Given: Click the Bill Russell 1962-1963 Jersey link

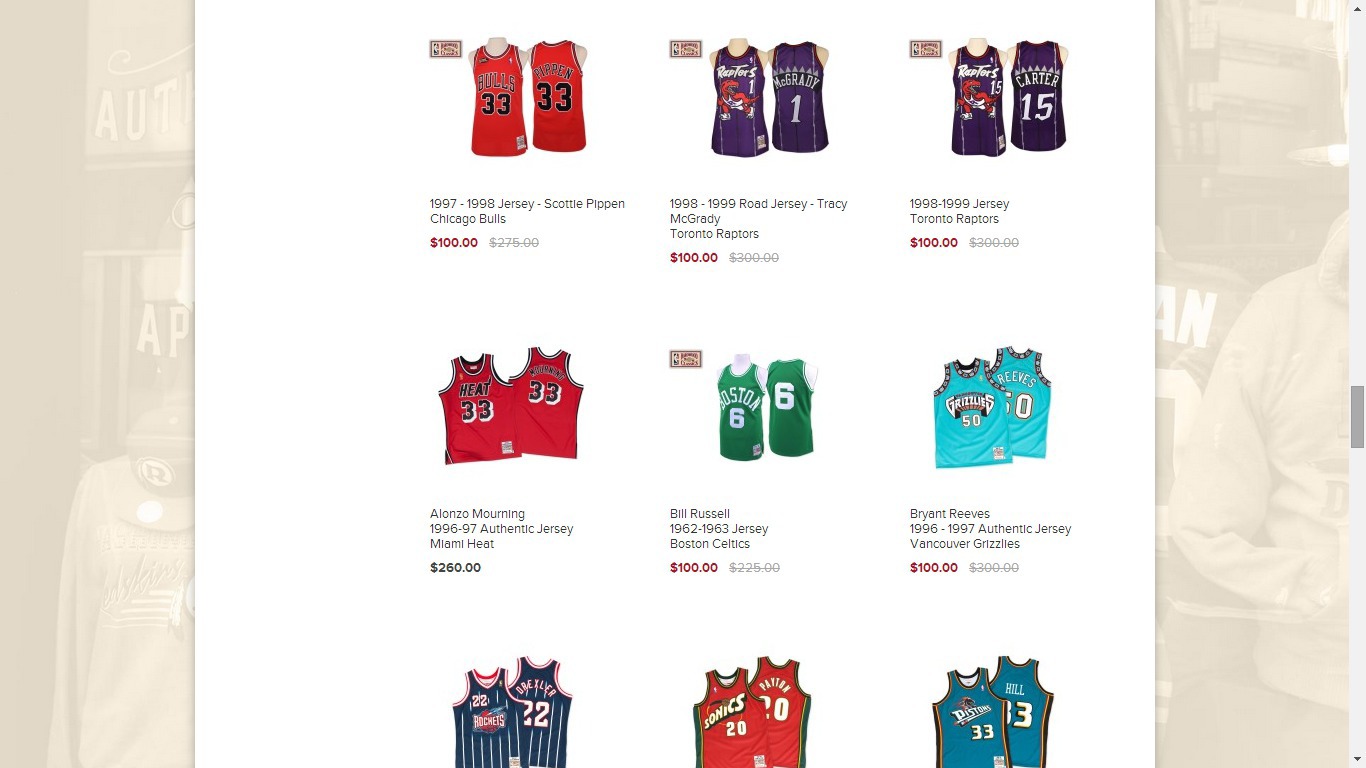Looking at the screenshot, I should tap(719, 529).
